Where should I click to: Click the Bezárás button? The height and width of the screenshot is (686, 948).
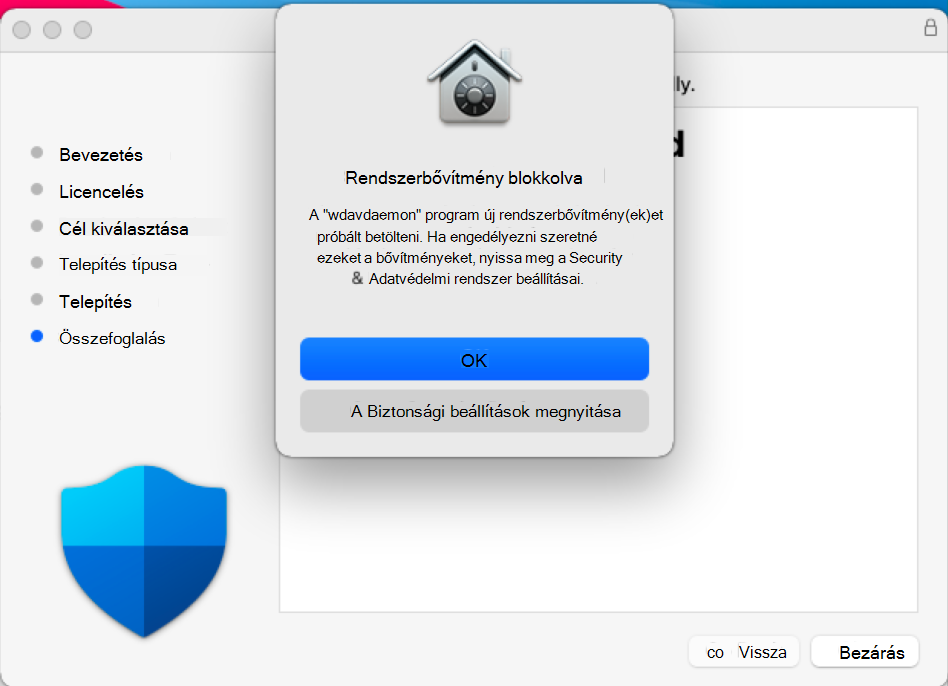[x=865, y=652]
